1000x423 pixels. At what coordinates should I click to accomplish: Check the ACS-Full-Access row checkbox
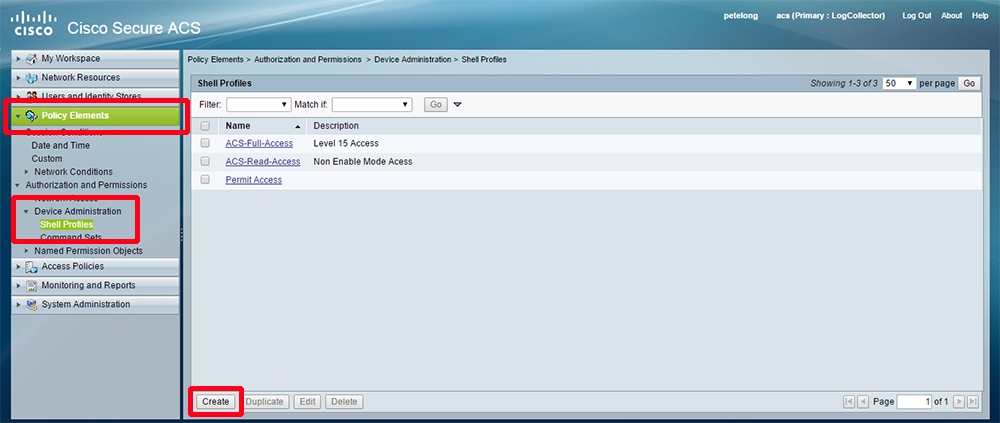click(x=205, y=143)
